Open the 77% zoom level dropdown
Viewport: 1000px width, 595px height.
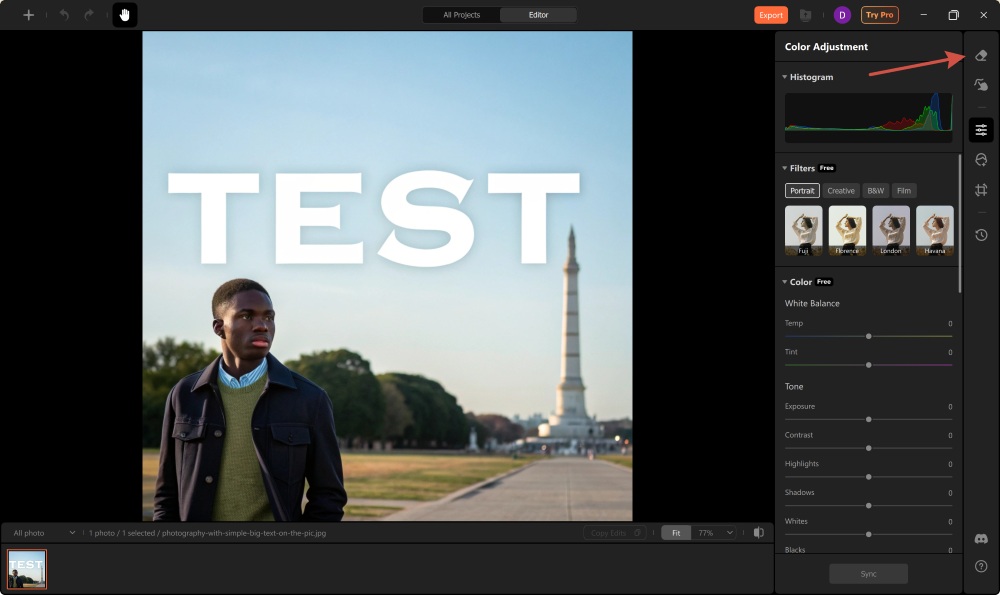tap(714, 533)
